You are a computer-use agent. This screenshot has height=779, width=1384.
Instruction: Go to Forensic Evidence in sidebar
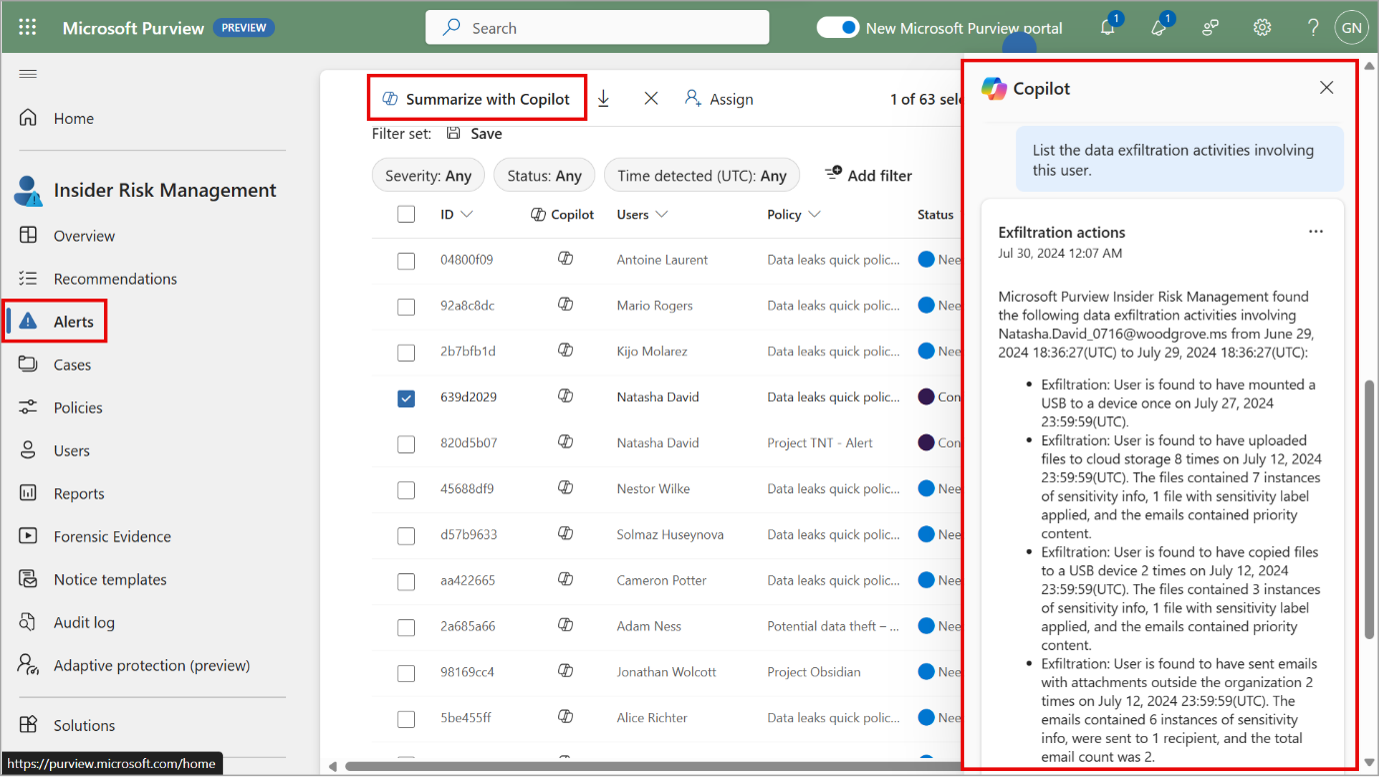click(112, 537)
